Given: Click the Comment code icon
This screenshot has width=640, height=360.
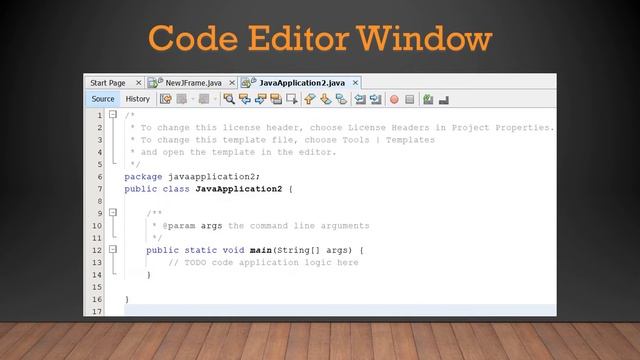Looking at the screenshot, I should click(x=428, y=99).
